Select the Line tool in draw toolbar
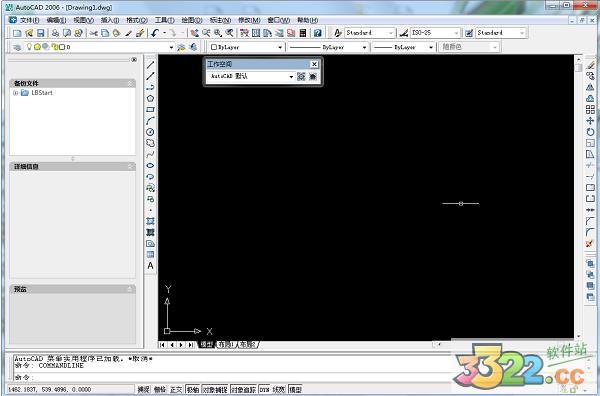The image size is (600, 396). [x=150, y=65]
